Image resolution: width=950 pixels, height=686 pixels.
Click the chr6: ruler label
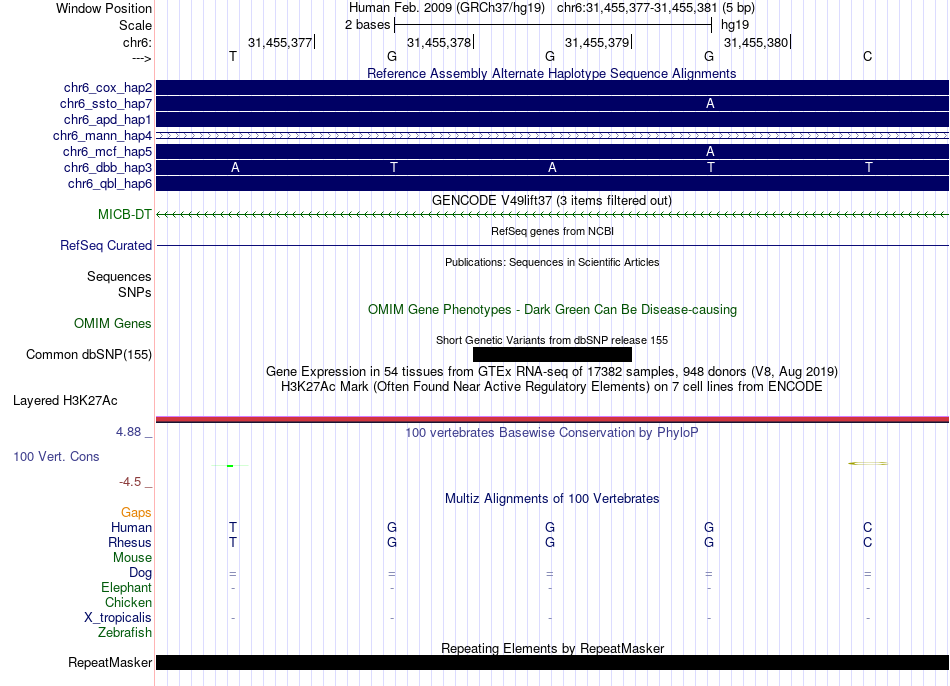(x=137, y=42)
